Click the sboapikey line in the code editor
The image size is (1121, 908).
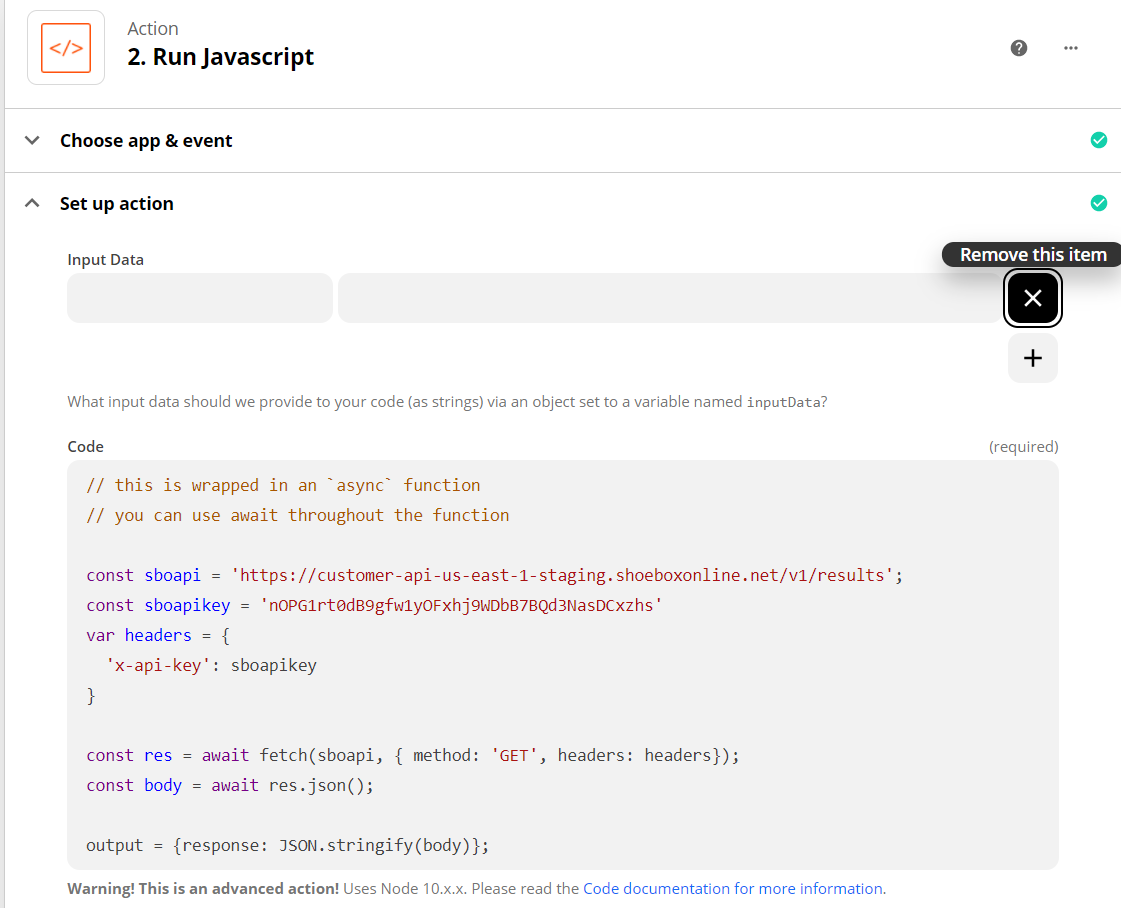374,606
